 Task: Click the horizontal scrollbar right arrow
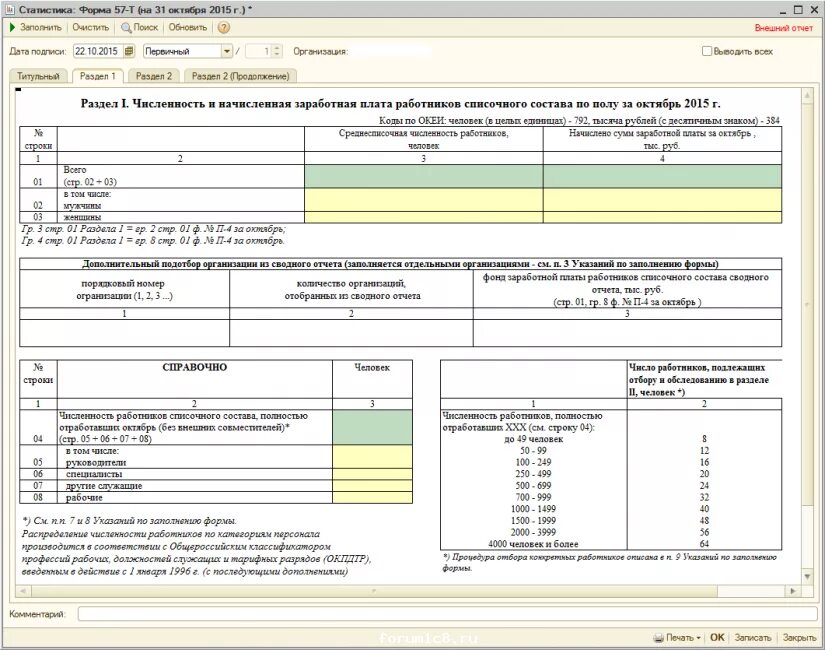(x=793, y=591)
